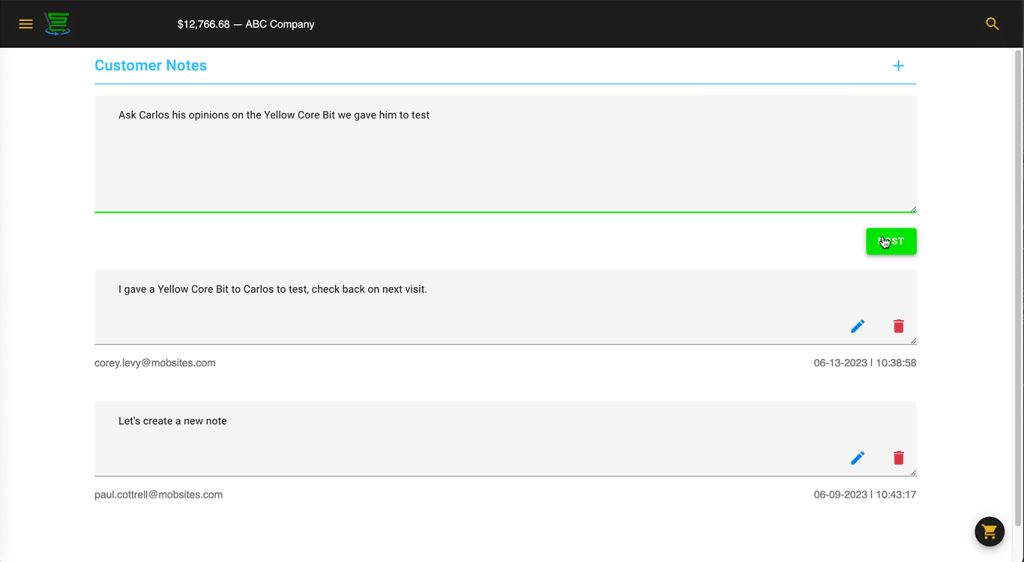Screen dimensions: 1024x562
Task: Edit the "Let's create a new note" entry
Action: 857,458
